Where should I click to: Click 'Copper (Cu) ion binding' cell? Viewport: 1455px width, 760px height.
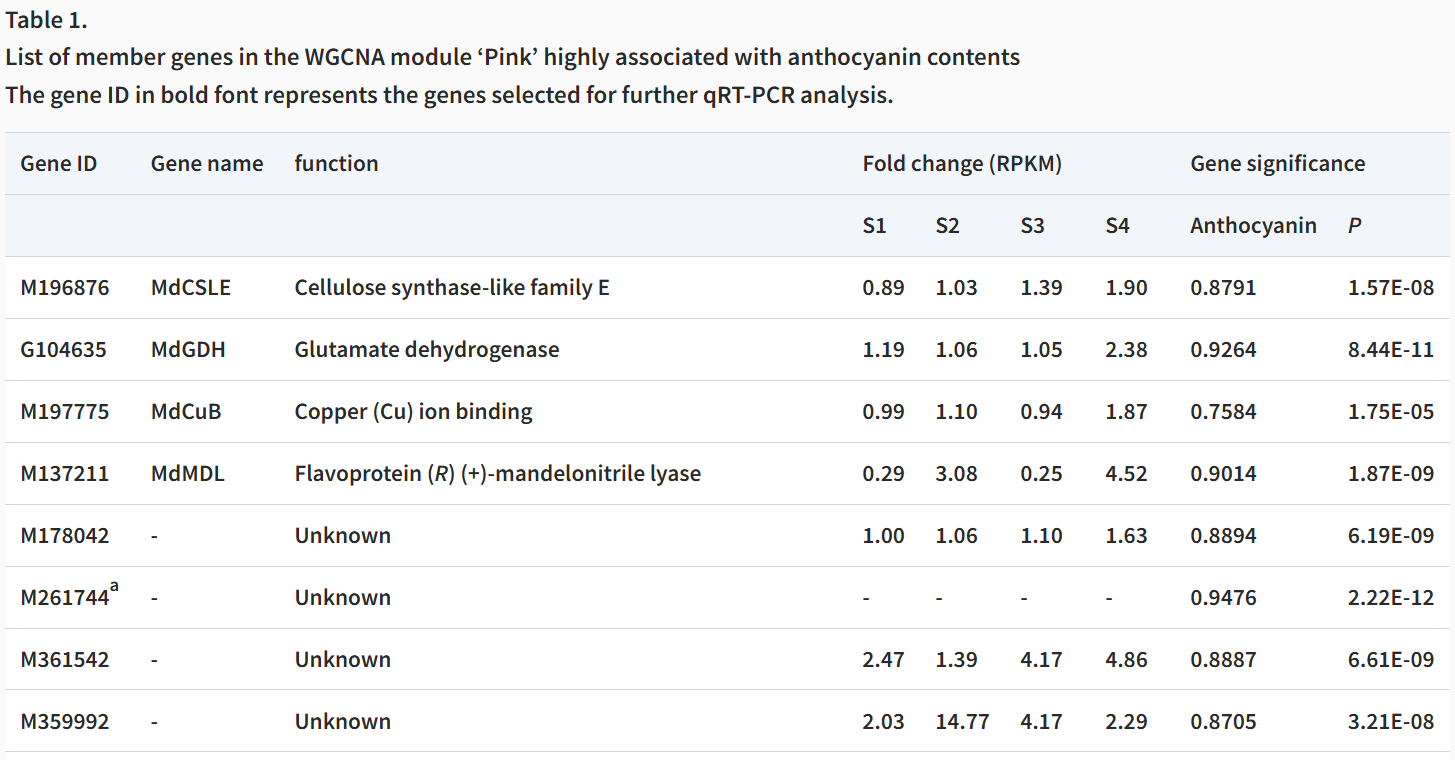[413, 412]
